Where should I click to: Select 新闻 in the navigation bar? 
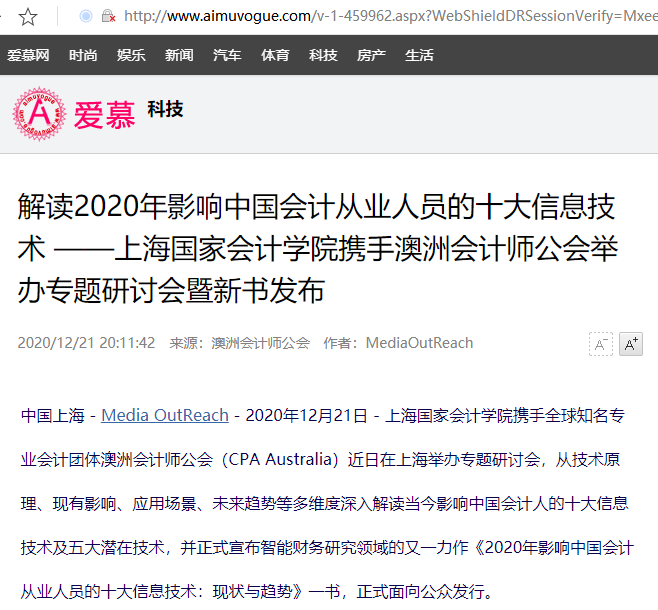(179, 55)
